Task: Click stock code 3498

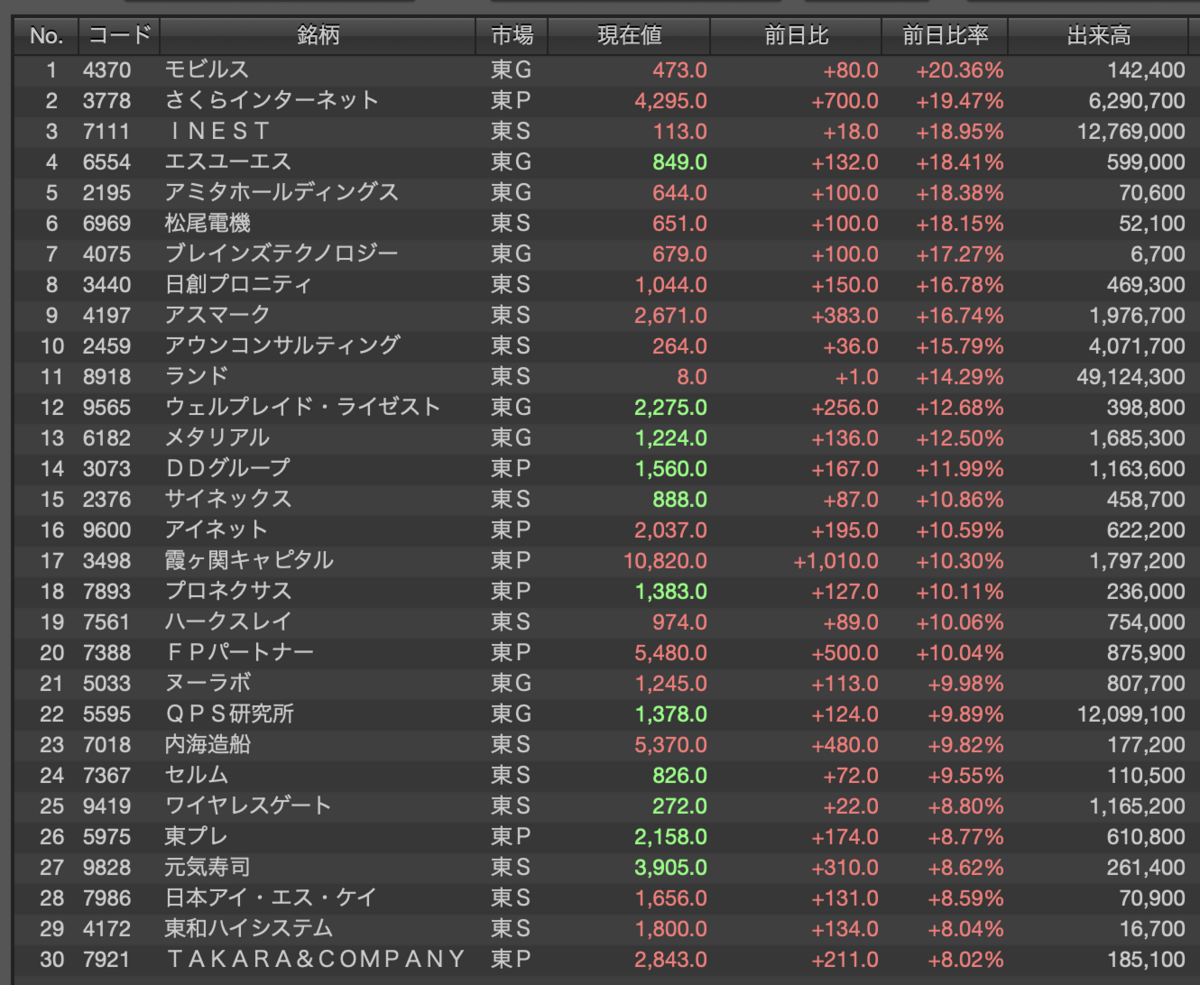Action: 106,560
